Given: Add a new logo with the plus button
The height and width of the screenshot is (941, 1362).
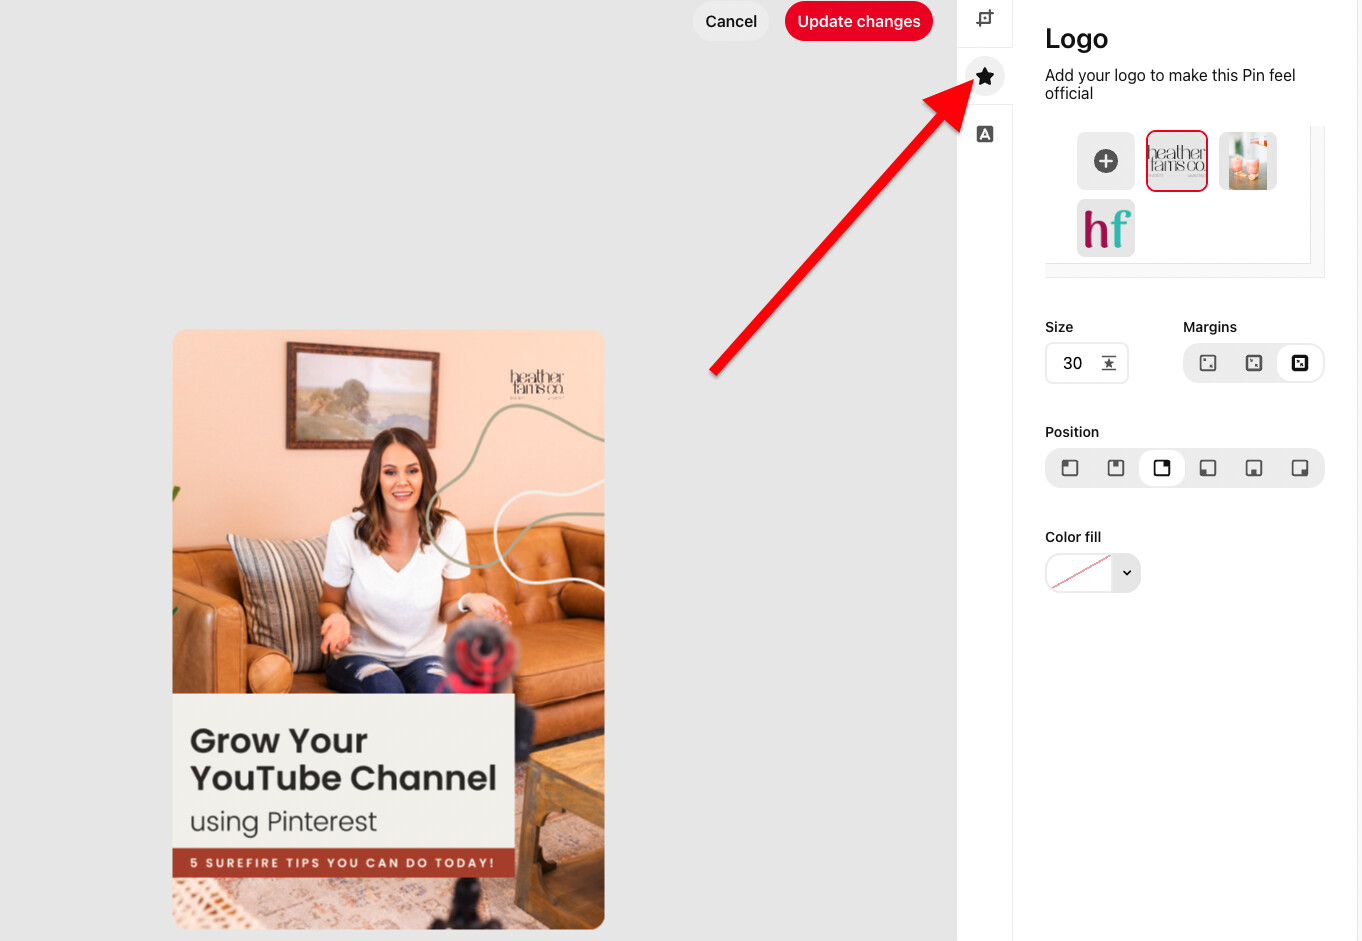Looking at the screenshot, I should 1106,161.
